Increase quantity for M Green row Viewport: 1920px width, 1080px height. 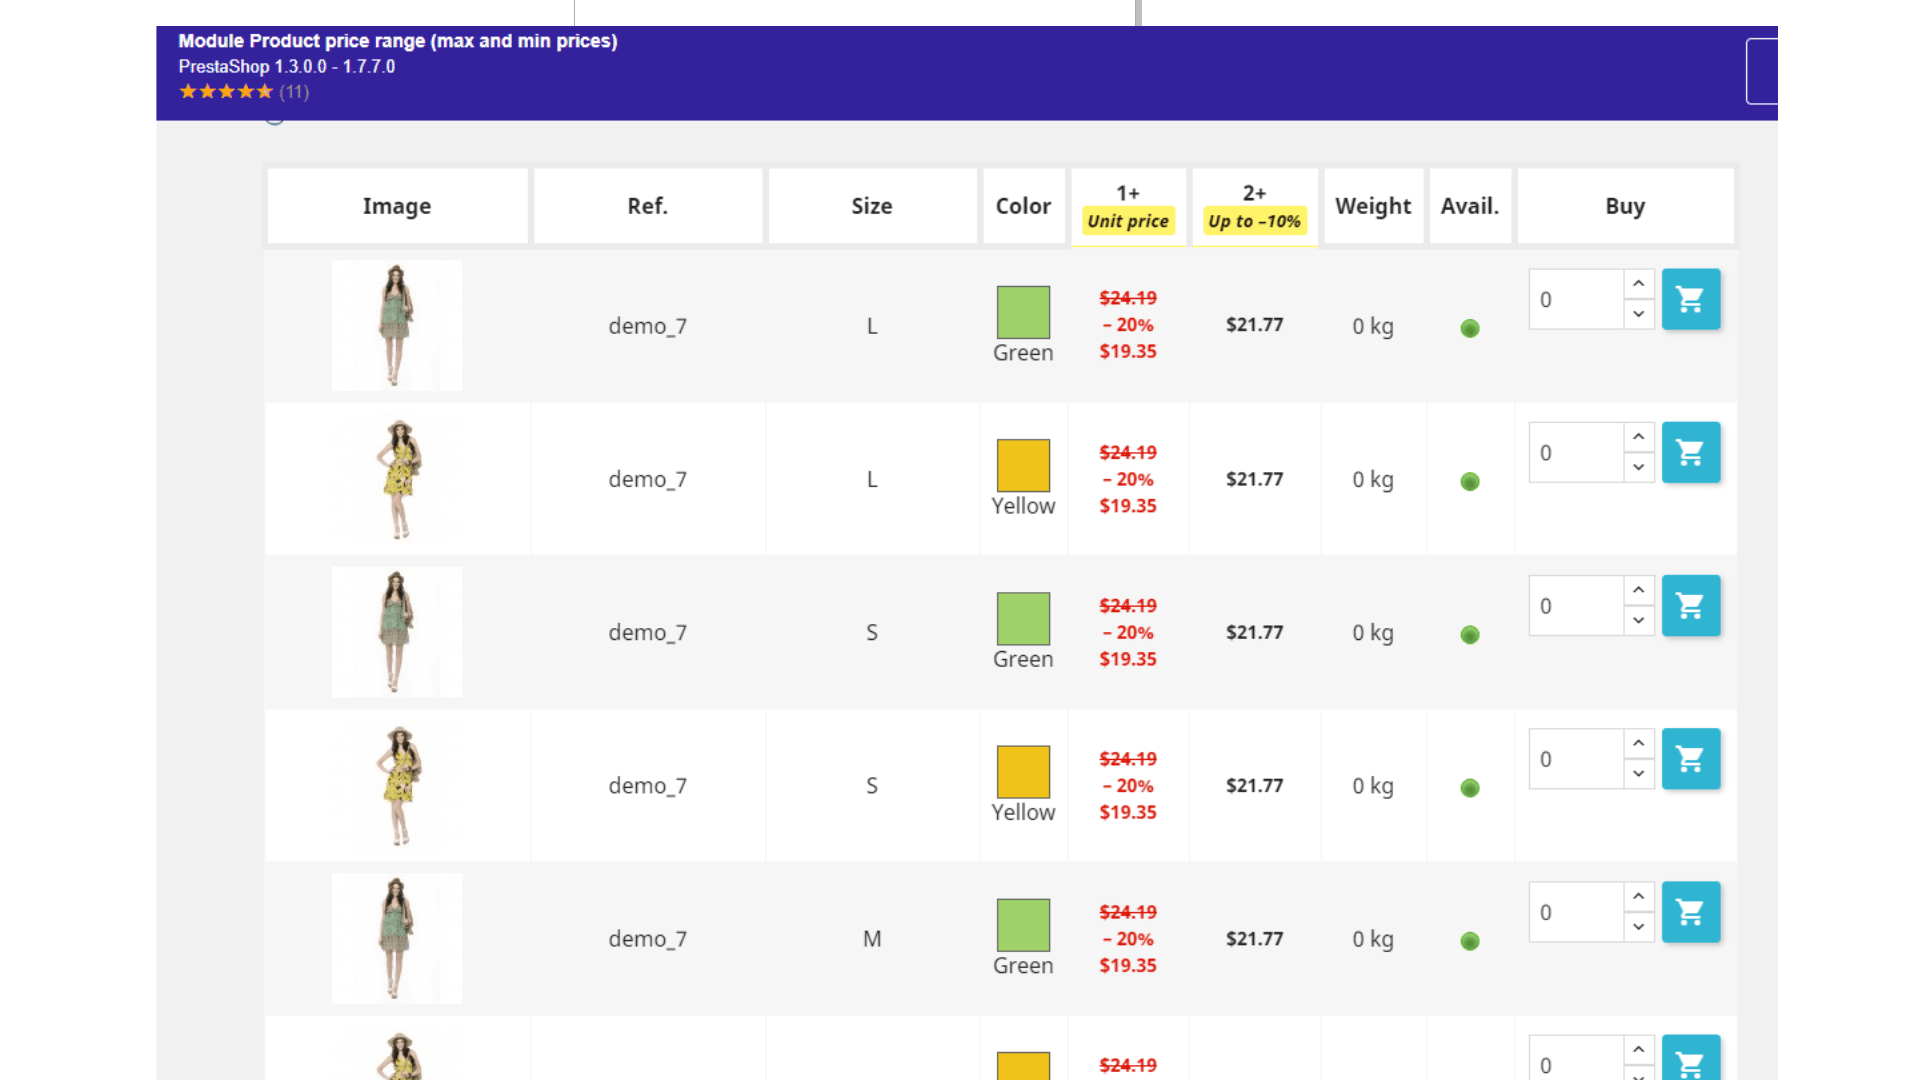1638,896
